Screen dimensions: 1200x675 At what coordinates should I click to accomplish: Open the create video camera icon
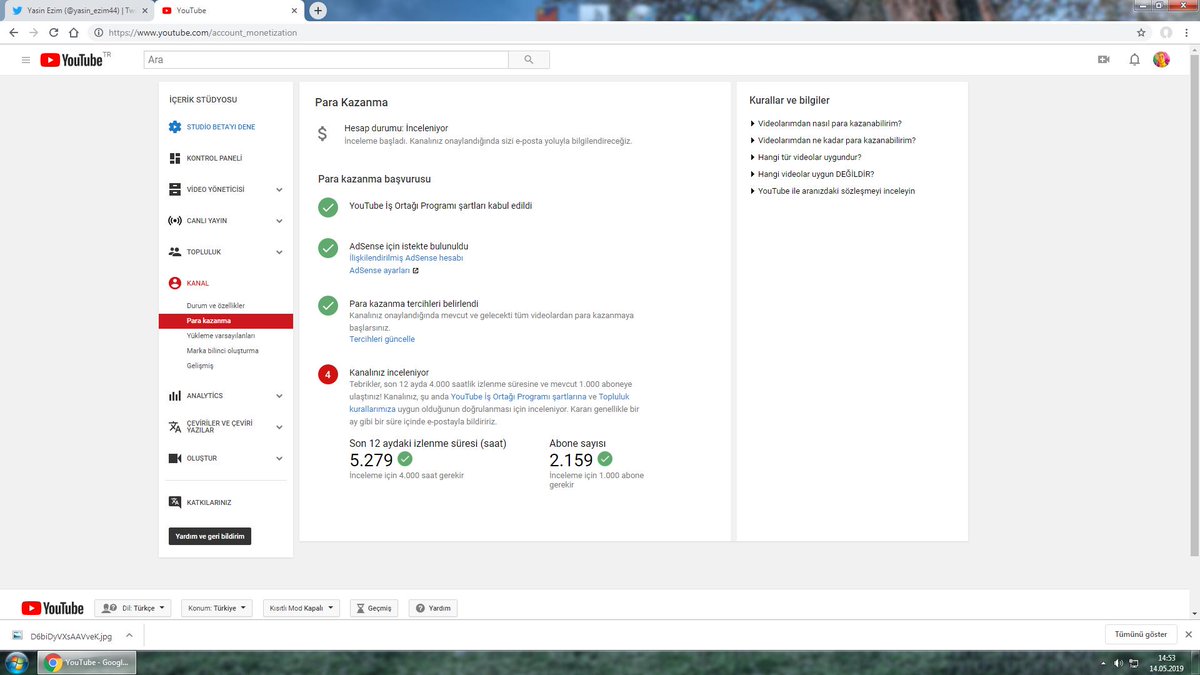coord(1104,60)
